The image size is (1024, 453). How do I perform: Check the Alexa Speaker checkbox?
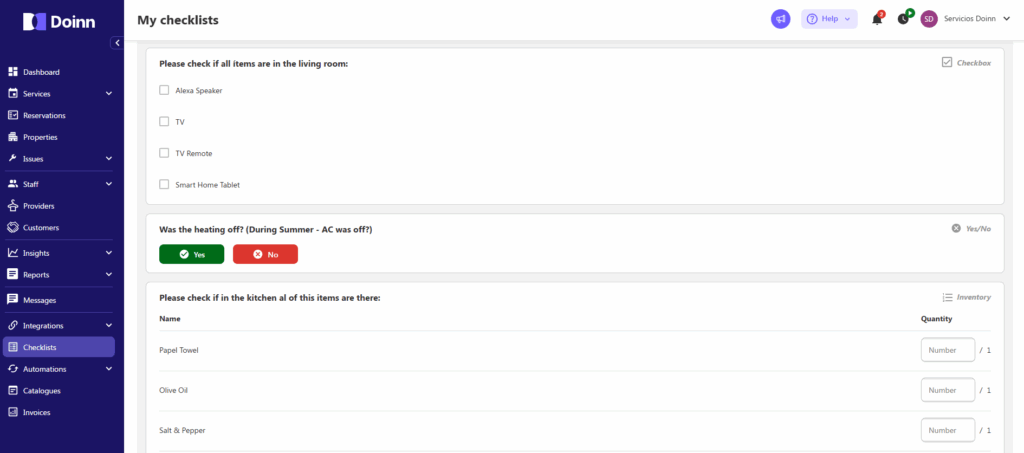pos(164,90)
